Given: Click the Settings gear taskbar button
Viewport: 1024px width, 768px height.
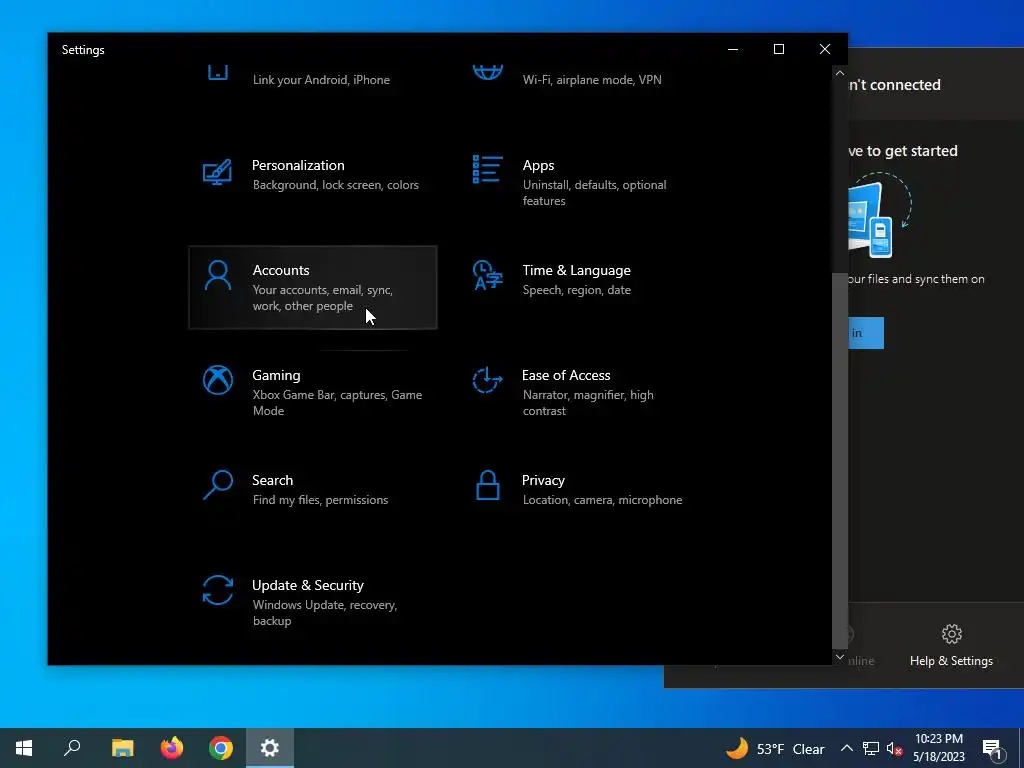Looking at the screenshot, I should 270,748.
